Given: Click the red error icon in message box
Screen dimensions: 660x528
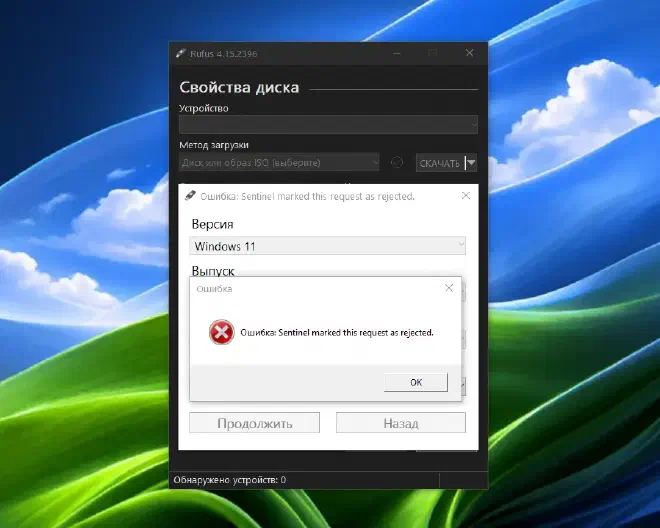Looking at the screenshot, I should 222,332.
